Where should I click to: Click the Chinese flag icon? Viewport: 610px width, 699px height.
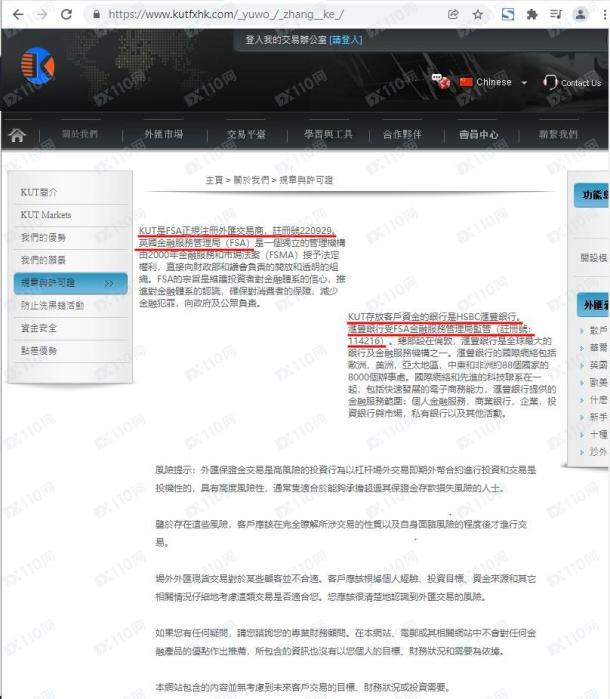[x=466, y=82]
